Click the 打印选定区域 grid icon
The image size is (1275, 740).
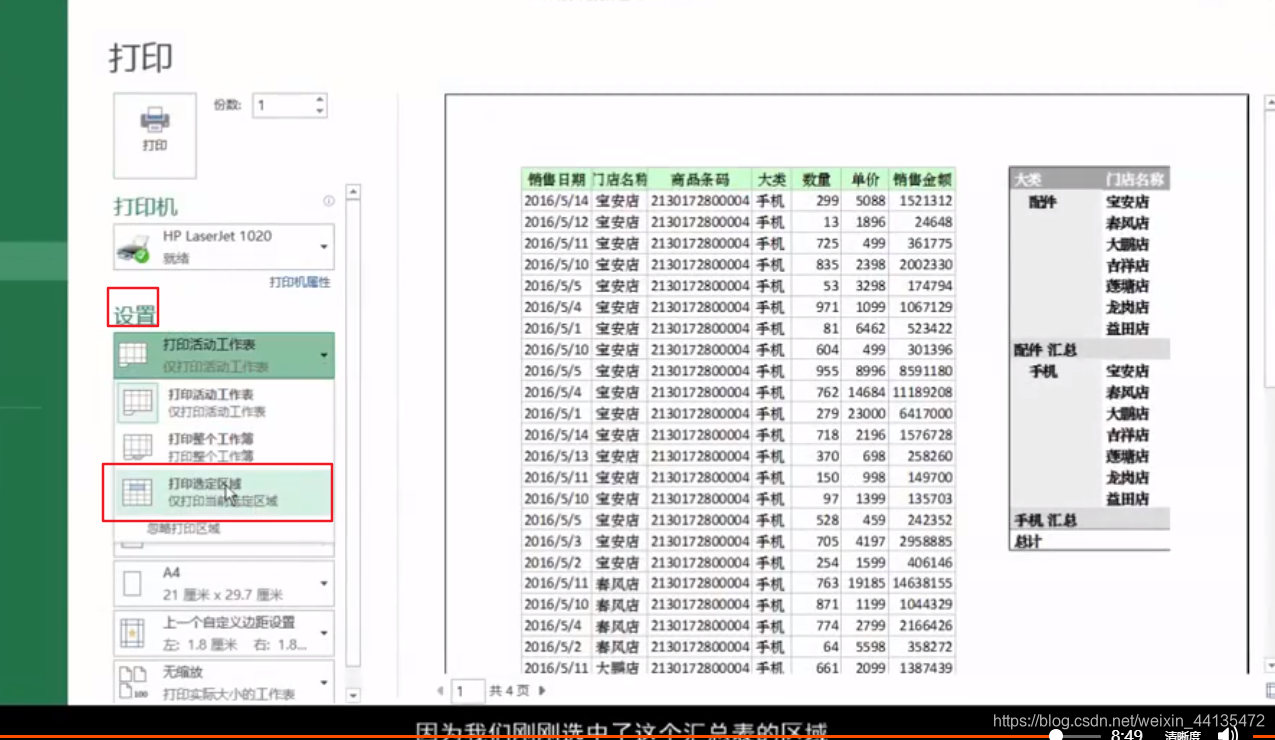(137, 492)
